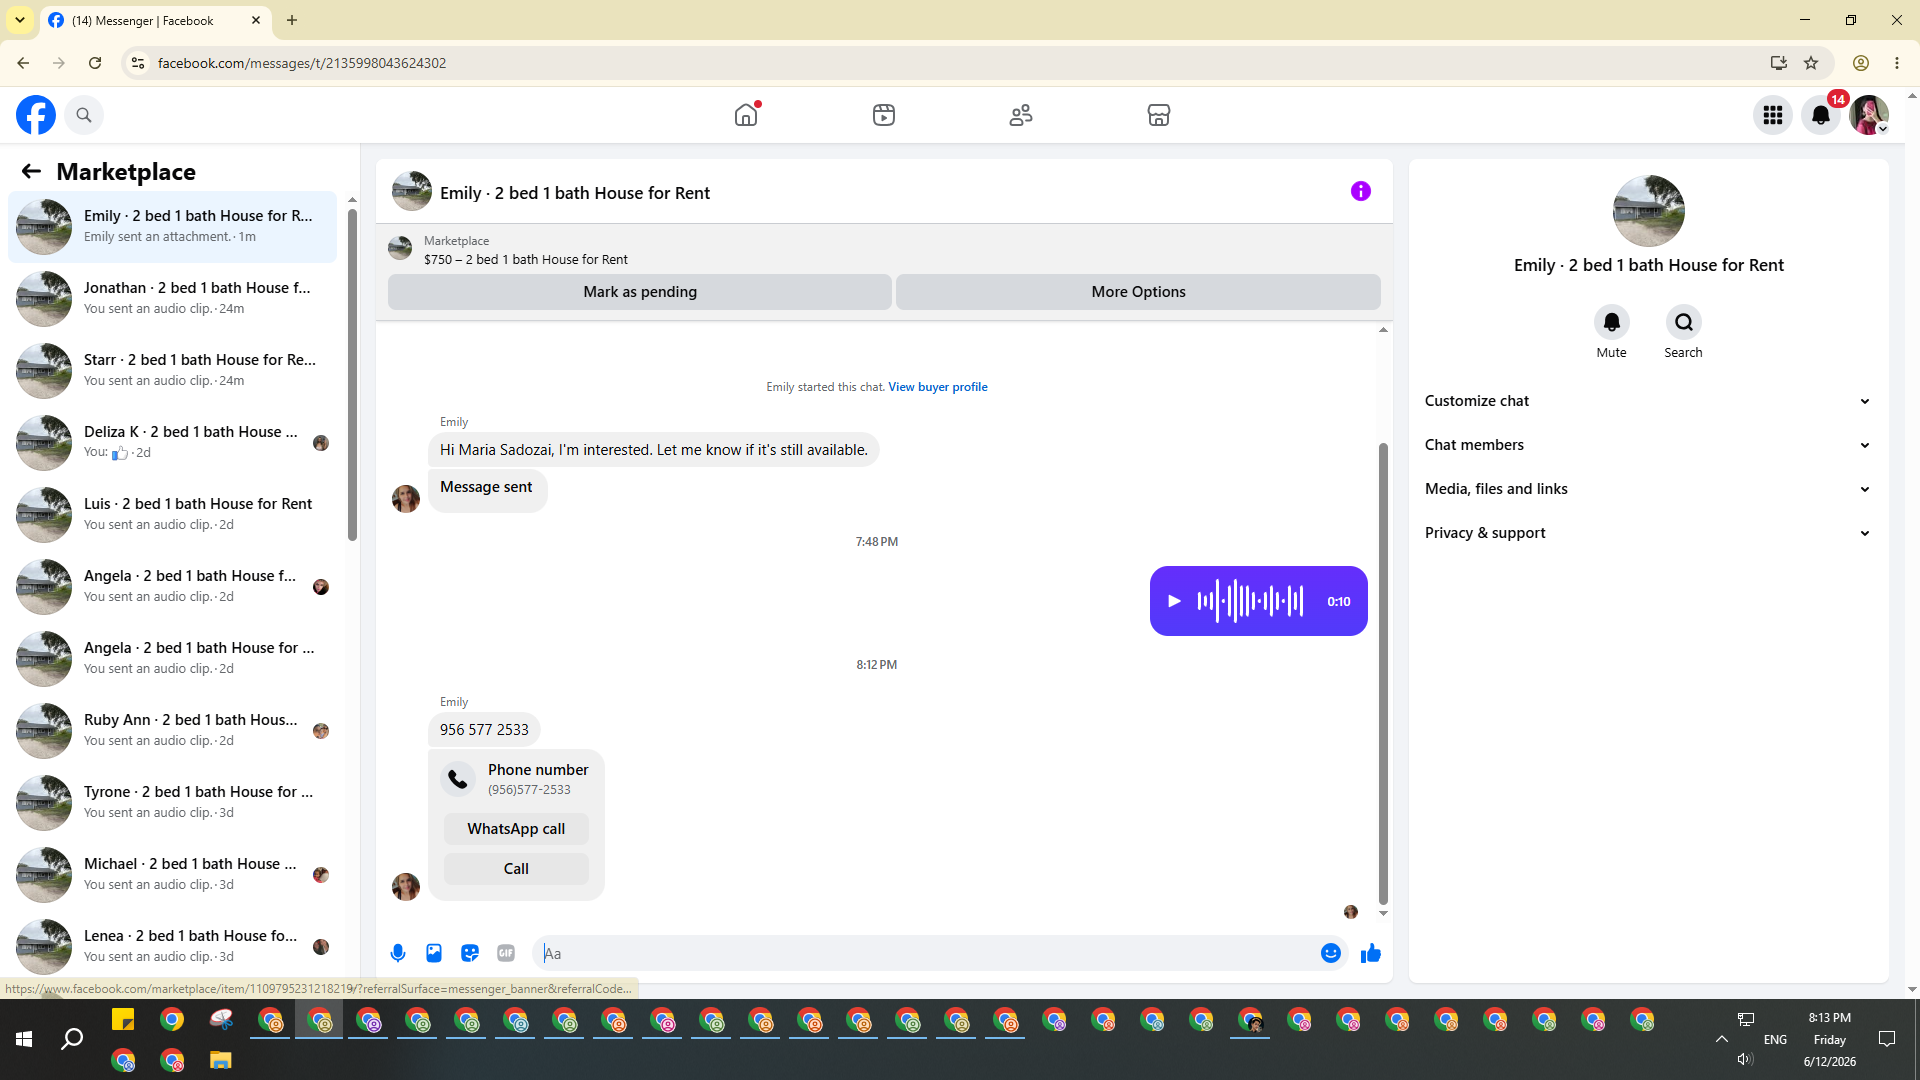
Task: Open the emoji picker smiley icon
Action: 1330,953
